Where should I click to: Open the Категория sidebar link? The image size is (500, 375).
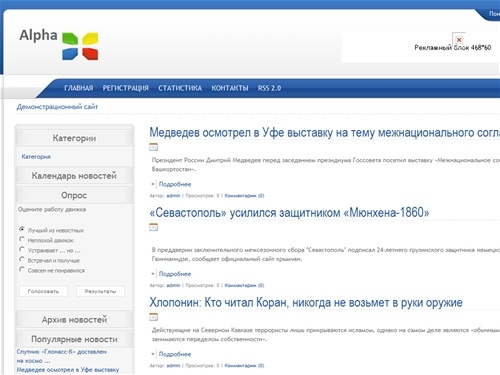36,157
